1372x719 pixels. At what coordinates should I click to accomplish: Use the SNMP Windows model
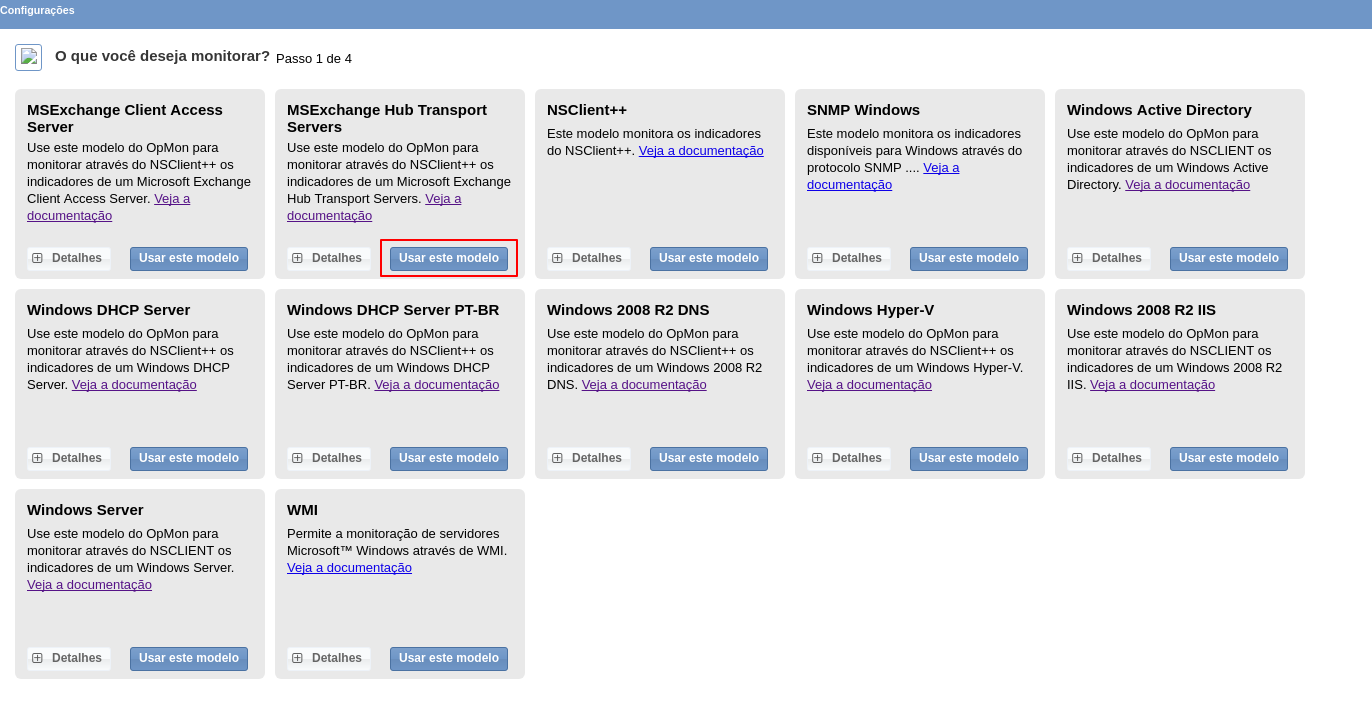(969, 259)
